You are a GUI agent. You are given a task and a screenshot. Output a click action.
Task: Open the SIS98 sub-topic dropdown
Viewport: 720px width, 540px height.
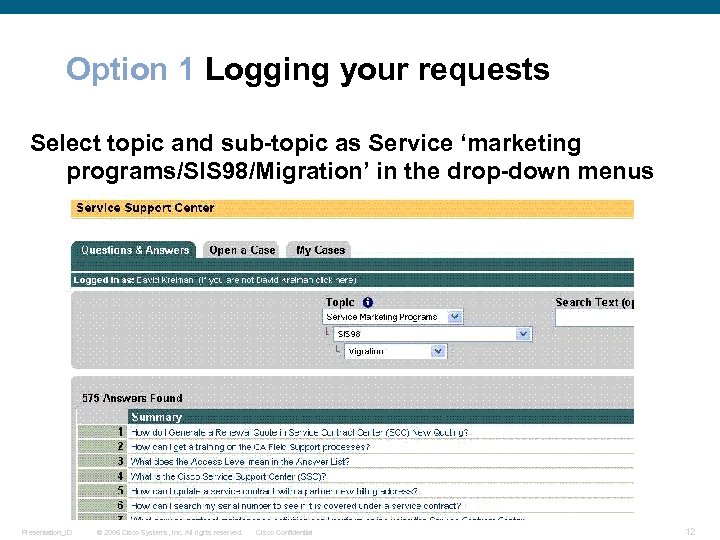[x=433, y=334]
